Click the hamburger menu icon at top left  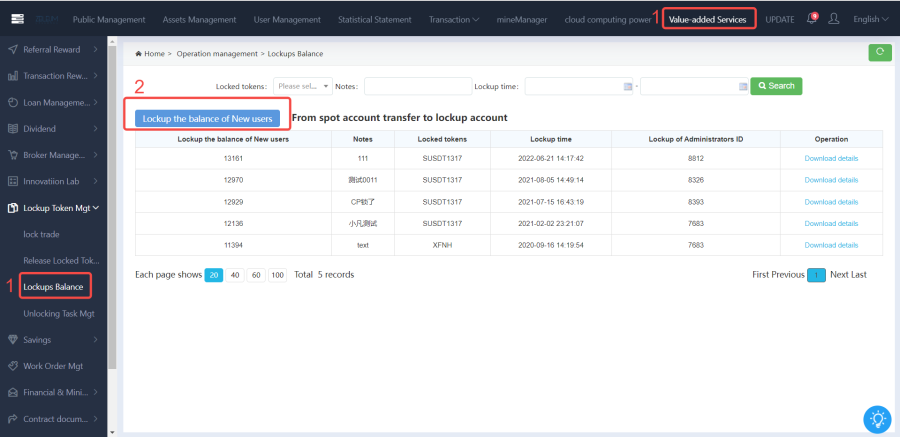click(17, 19)
